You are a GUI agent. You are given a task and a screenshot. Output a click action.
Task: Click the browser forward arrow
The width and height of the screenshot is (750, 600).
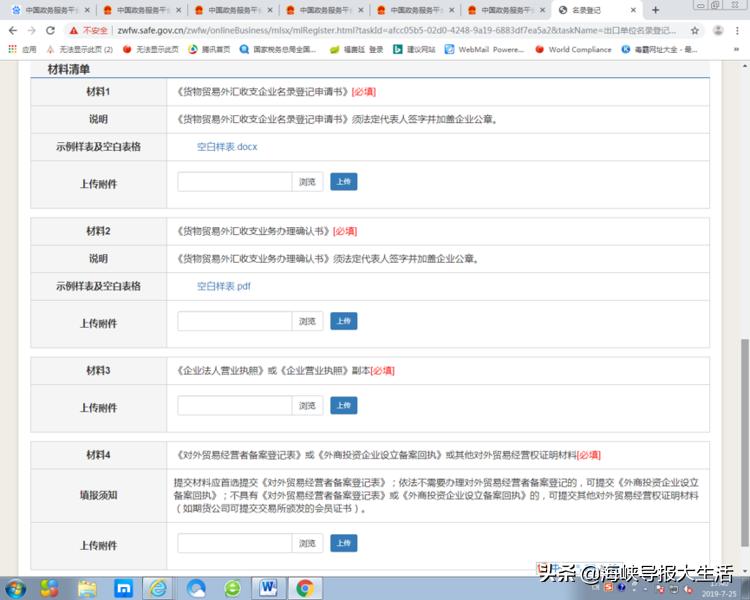tap(32, 31)
